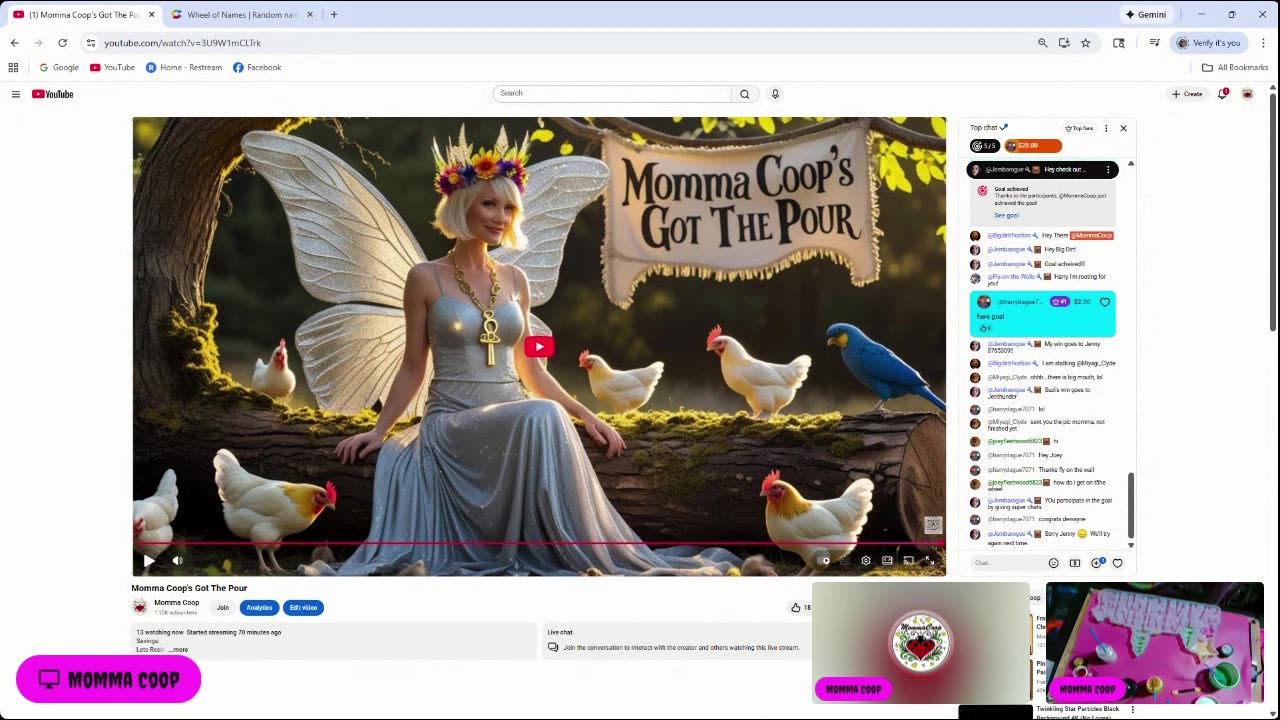Play the video with the center red button
This screenshot has width=1280, height=720.
(539, 347)
